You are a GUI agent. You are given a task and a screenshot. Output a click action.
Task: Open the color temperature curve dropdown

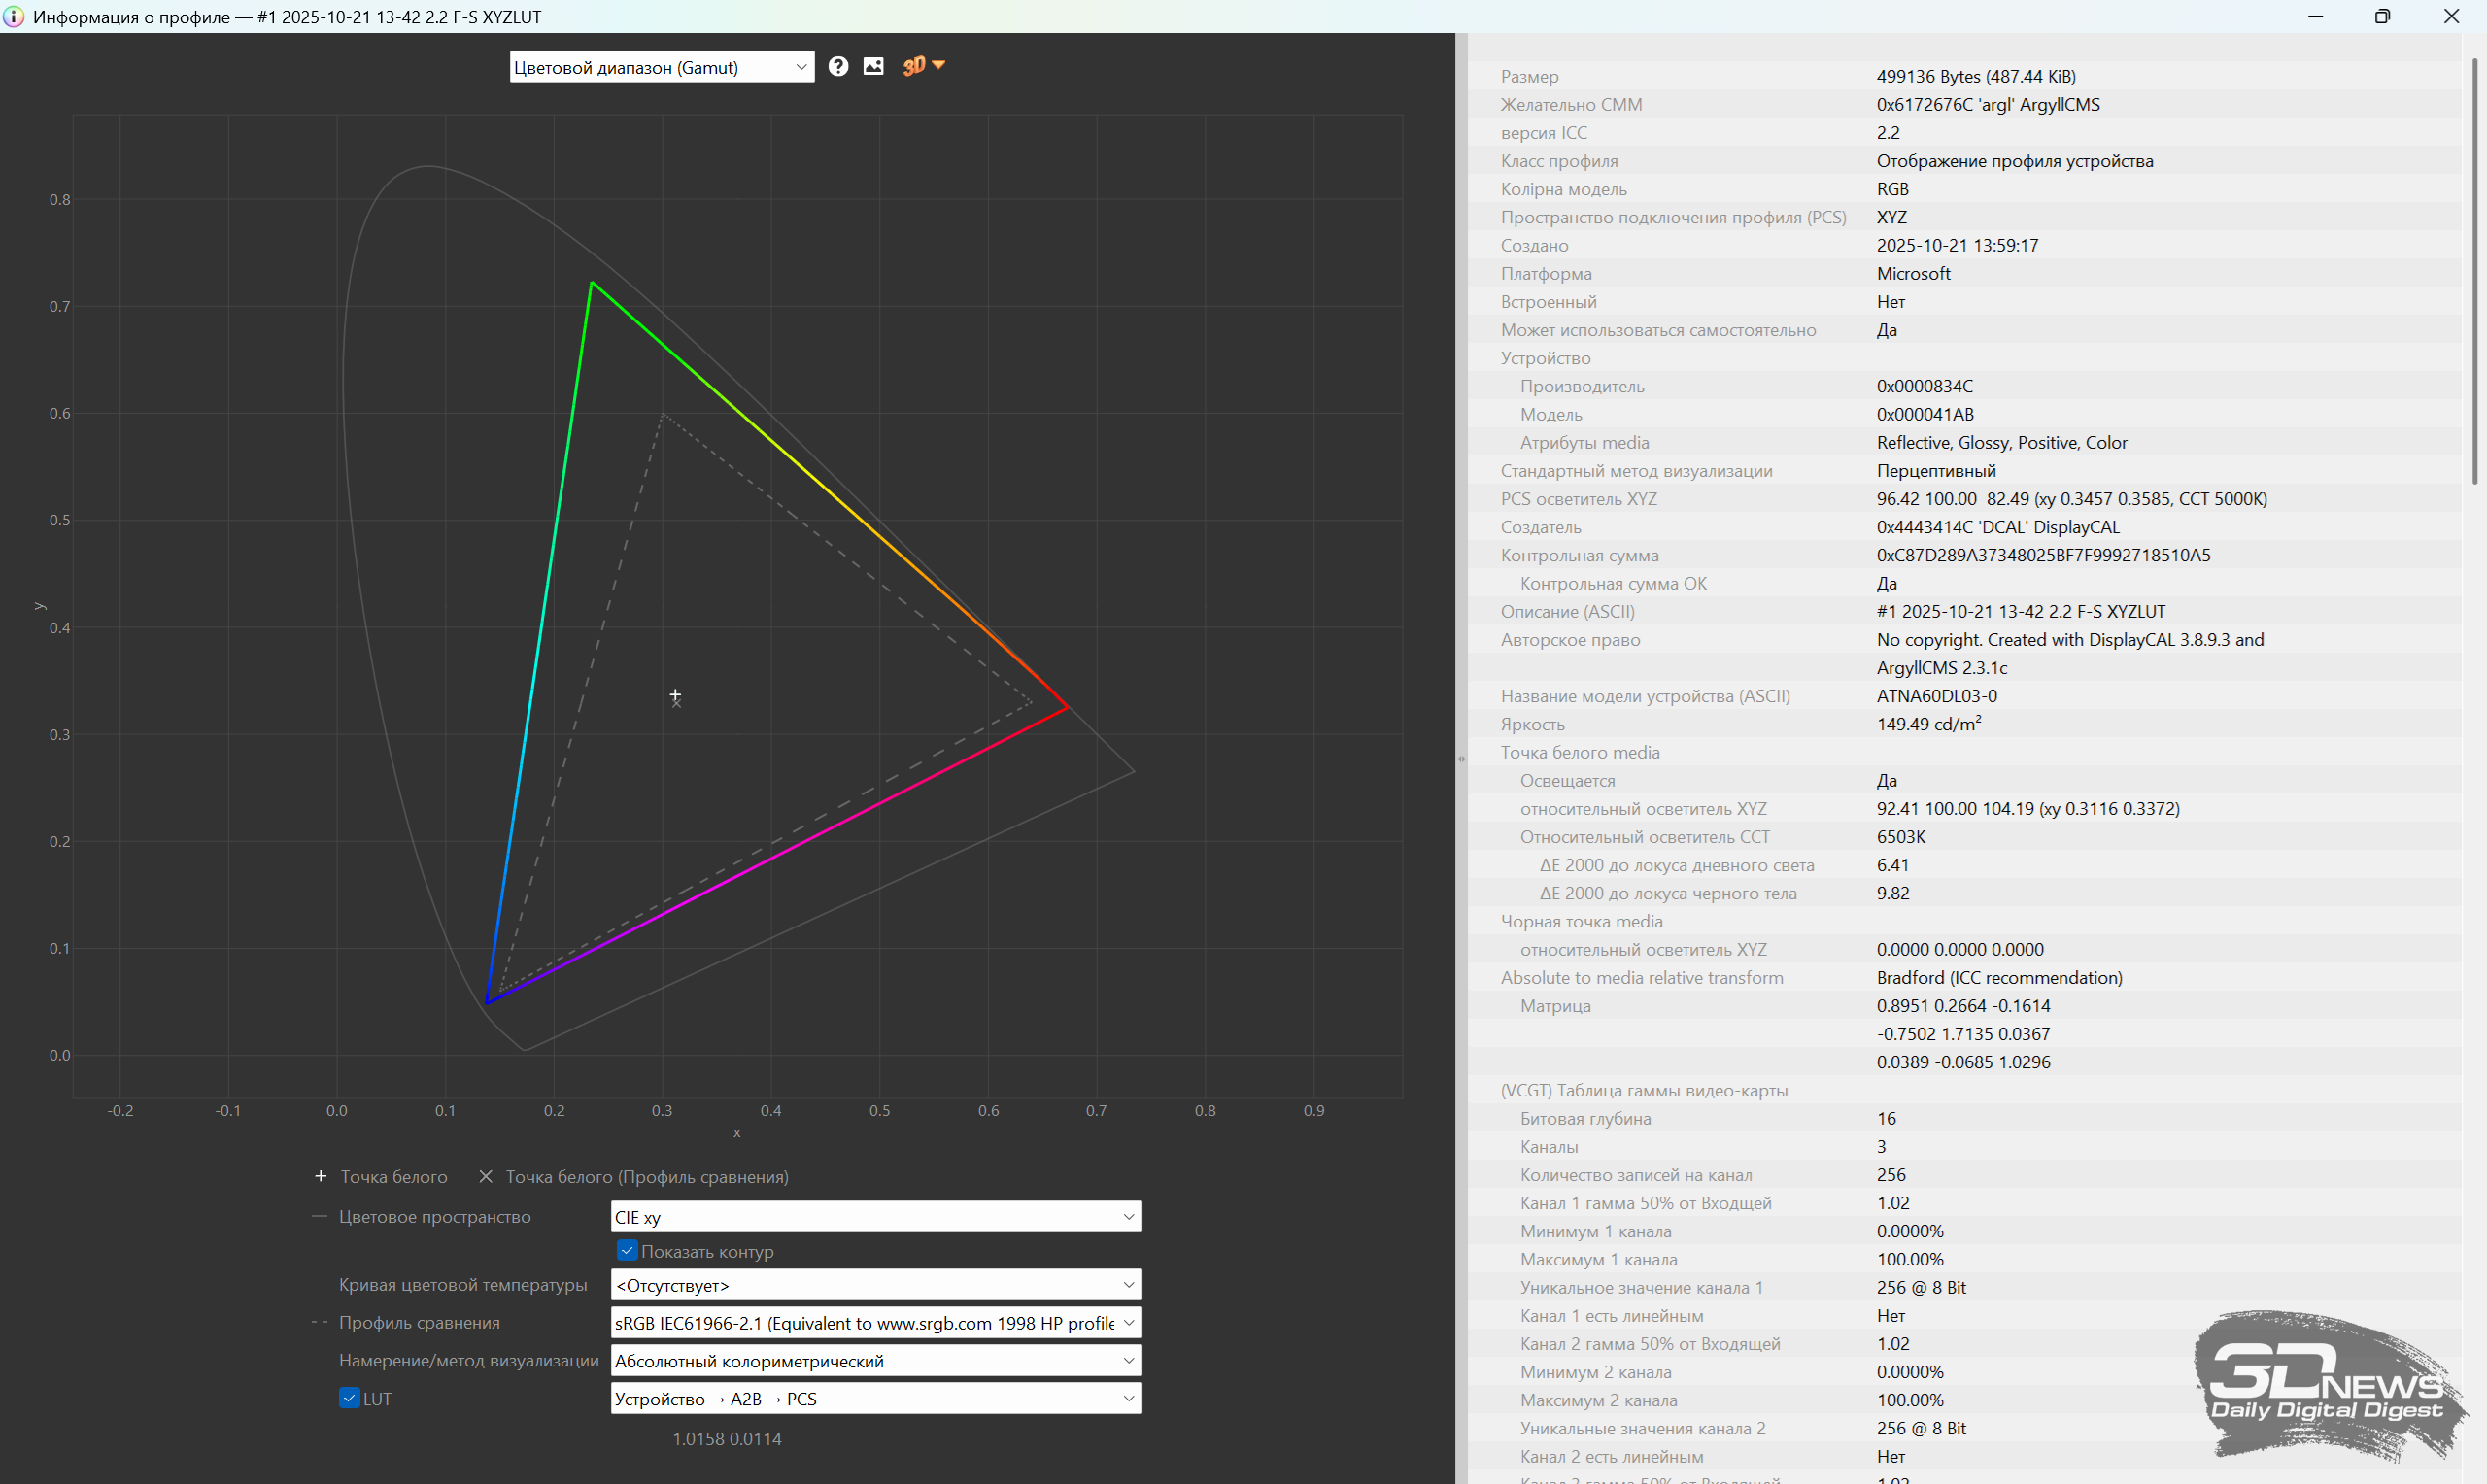point(875,1285)
